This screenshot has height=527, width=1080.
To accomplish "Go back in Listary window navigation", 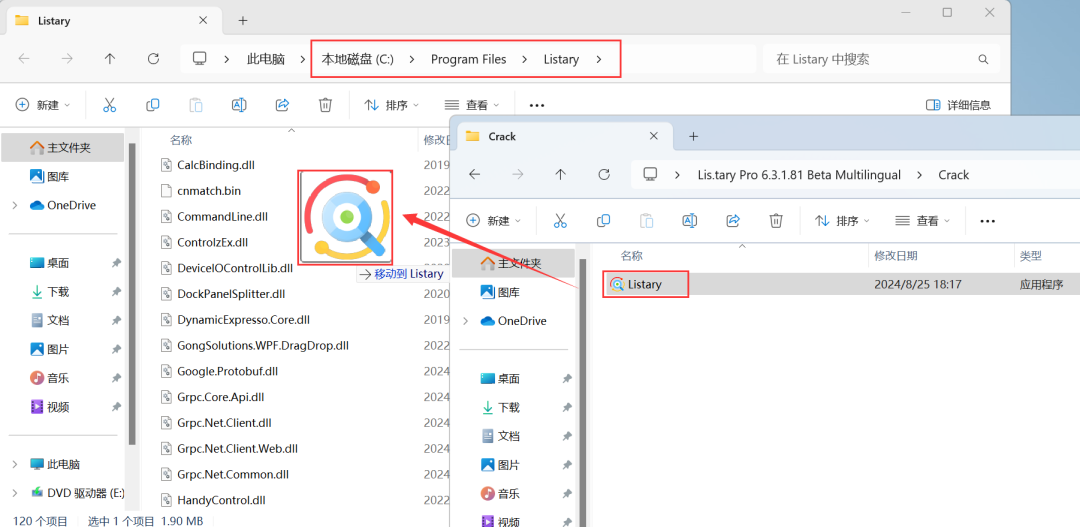I will pos(24,59).
